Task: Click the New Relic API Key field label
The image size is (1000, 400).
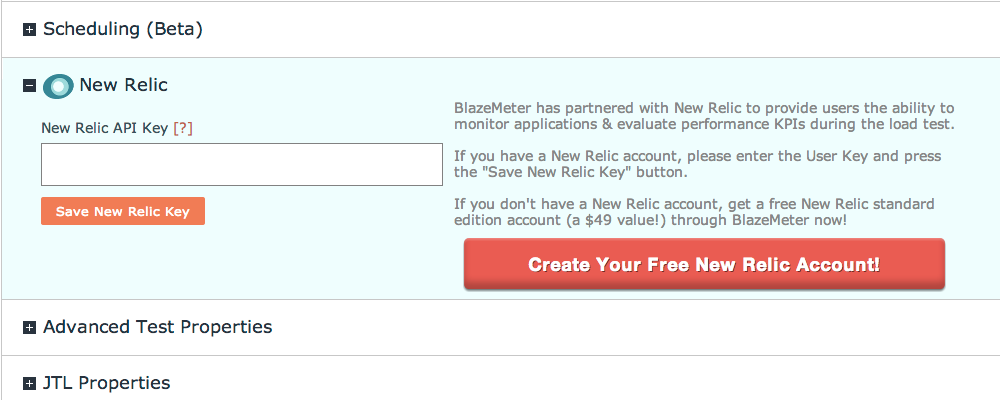Action: (106, 128)
